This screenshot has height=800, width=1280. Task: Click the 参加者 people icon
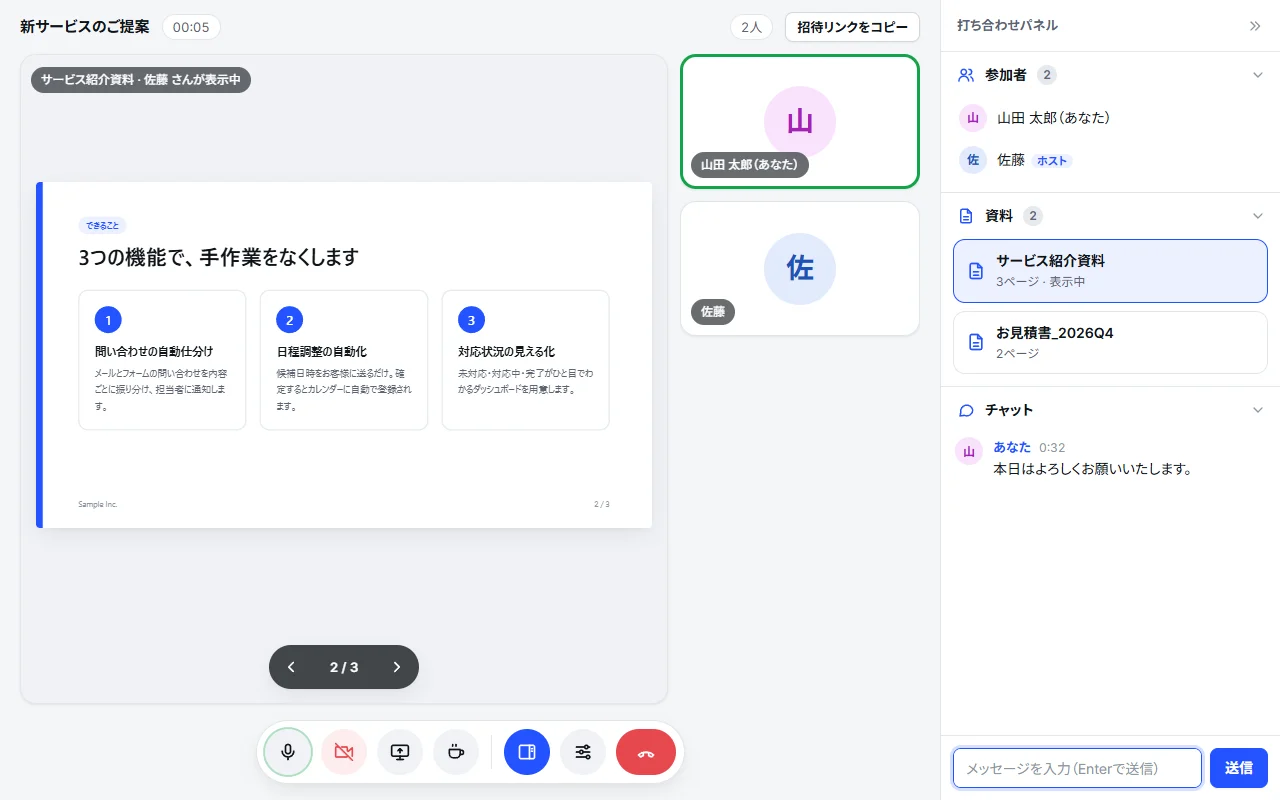(x=966, y=75)
